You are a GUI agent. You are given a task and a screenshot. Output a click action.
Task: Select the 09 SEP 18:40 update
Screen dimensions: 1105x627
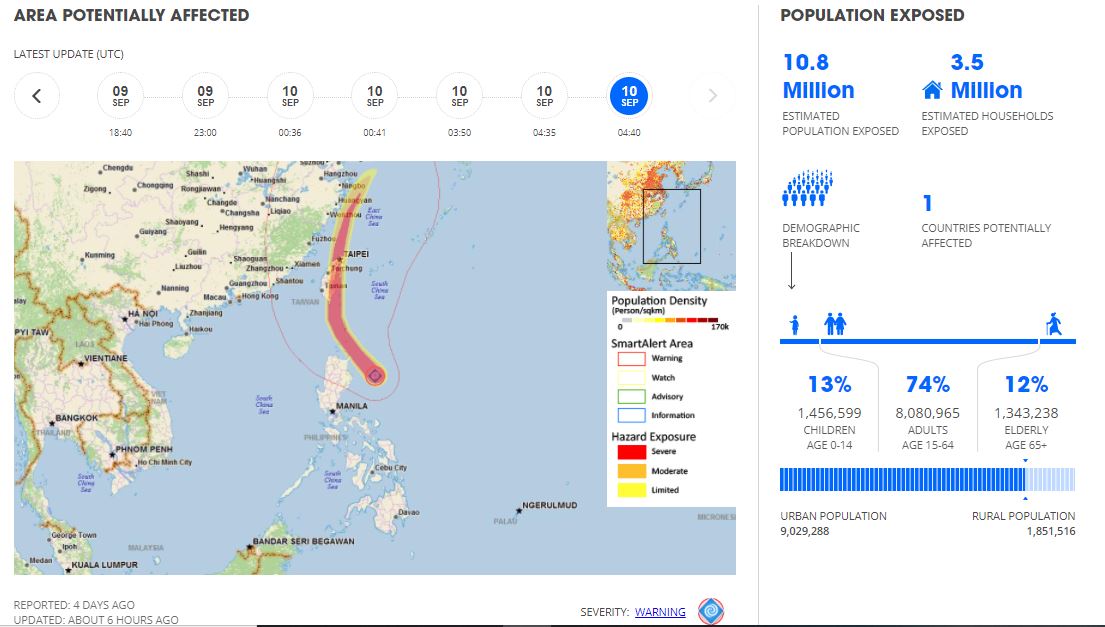(120, 94)
